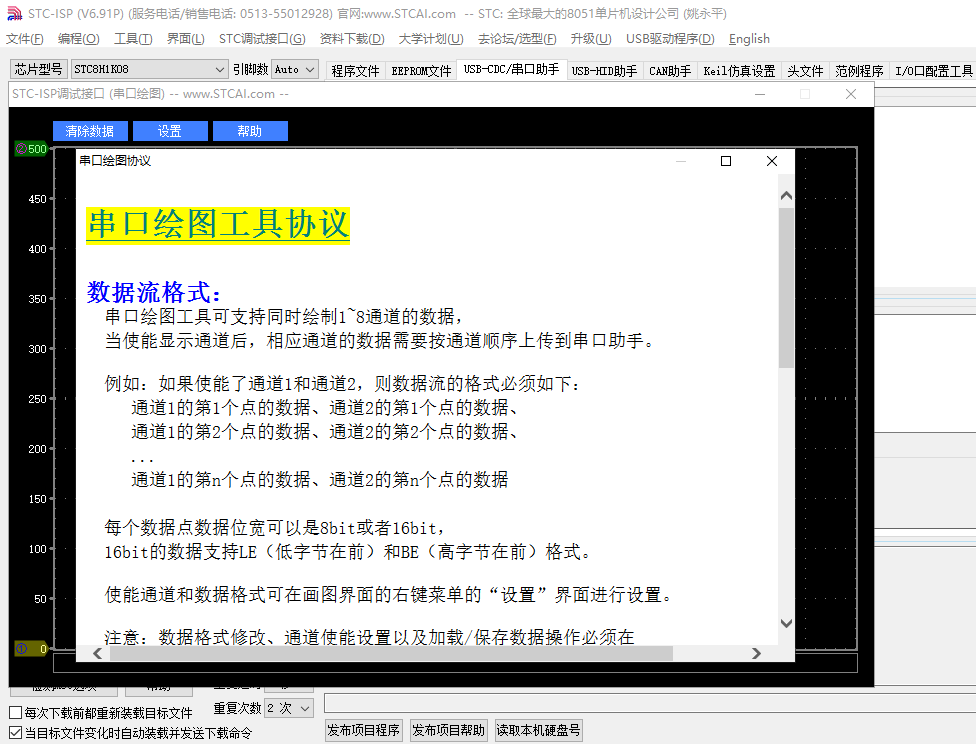Click the 清除数据 button
Screen dimensions: 976x744
(x=90, y=131)
